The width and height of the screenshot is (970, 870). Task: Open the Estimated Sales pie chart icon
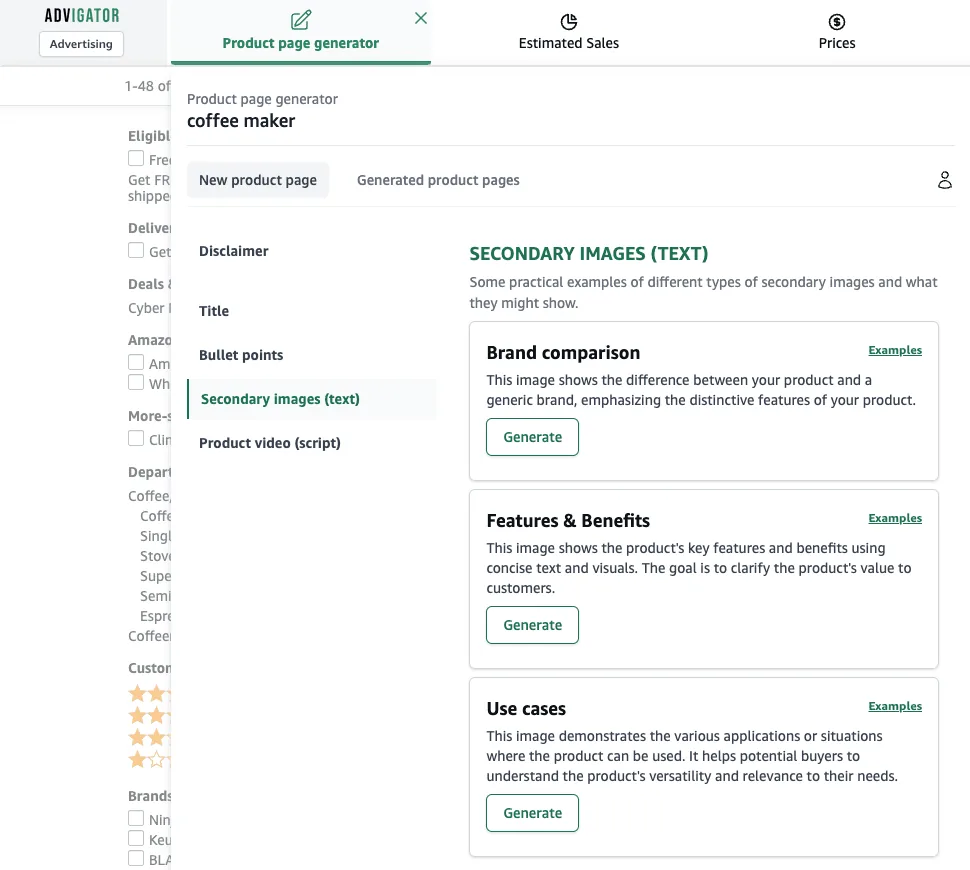tap(569, 22)
